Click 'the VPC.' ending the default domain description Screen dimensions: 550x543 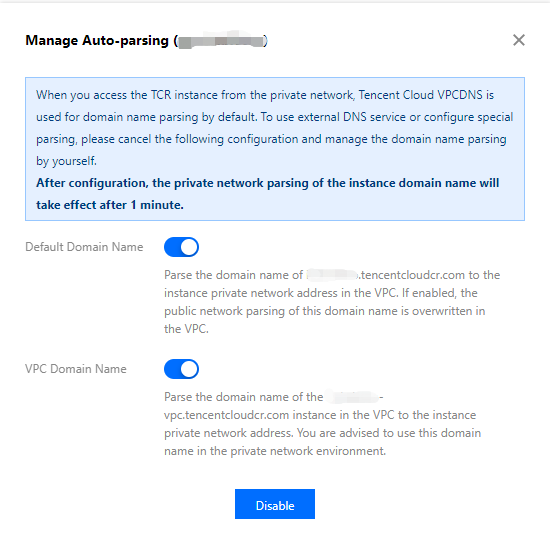tap(186, 329)
